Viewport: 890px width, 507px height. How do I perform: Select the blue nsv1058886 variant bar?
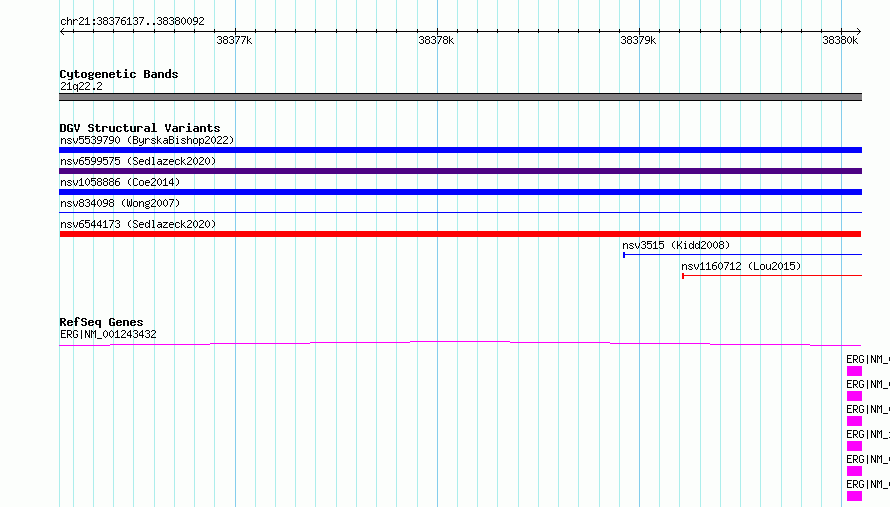[460, 192]
